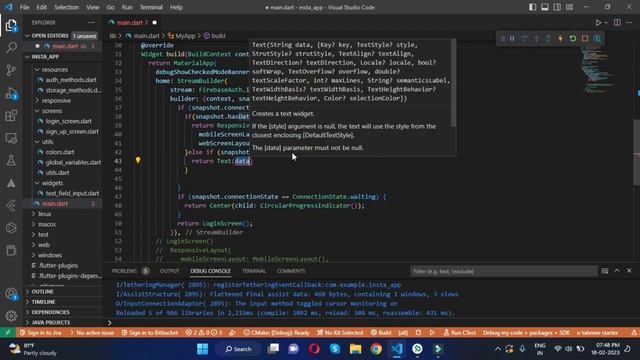Open the File menu
Screen dimensions: 640x360
pyautogui.click(x=24, y=7)
